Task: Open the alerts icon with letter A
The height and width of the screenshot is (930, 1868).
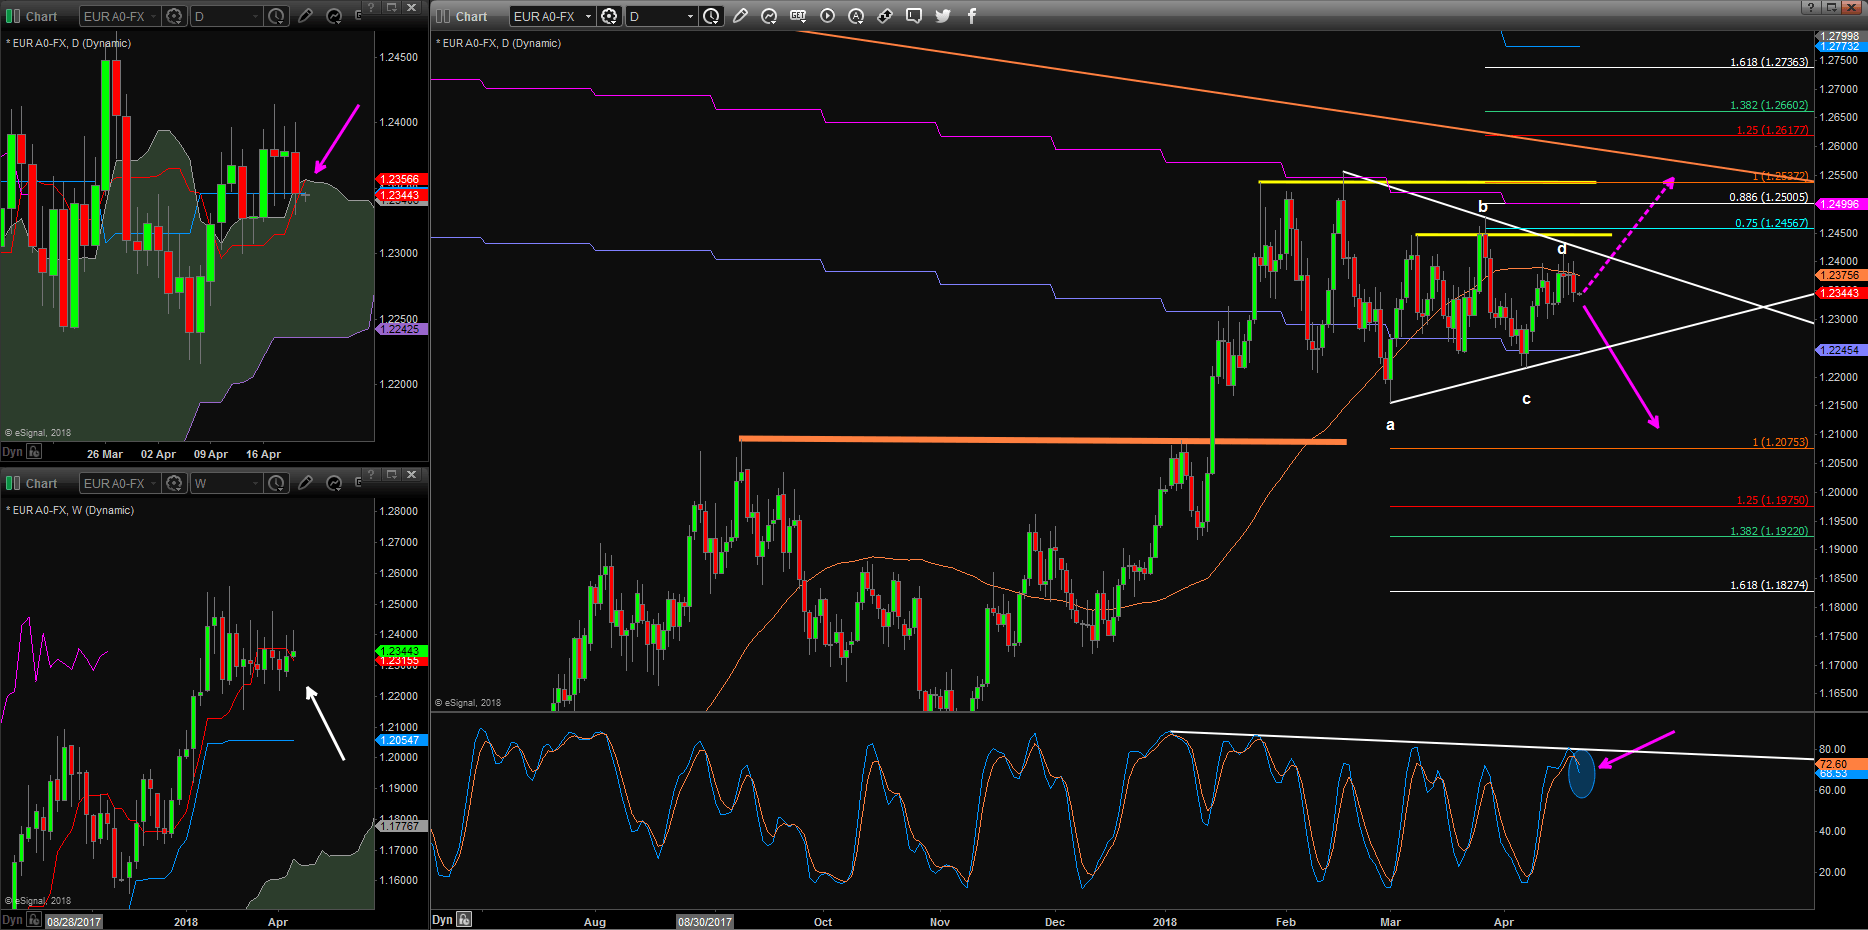Action: tap(856, 16)
